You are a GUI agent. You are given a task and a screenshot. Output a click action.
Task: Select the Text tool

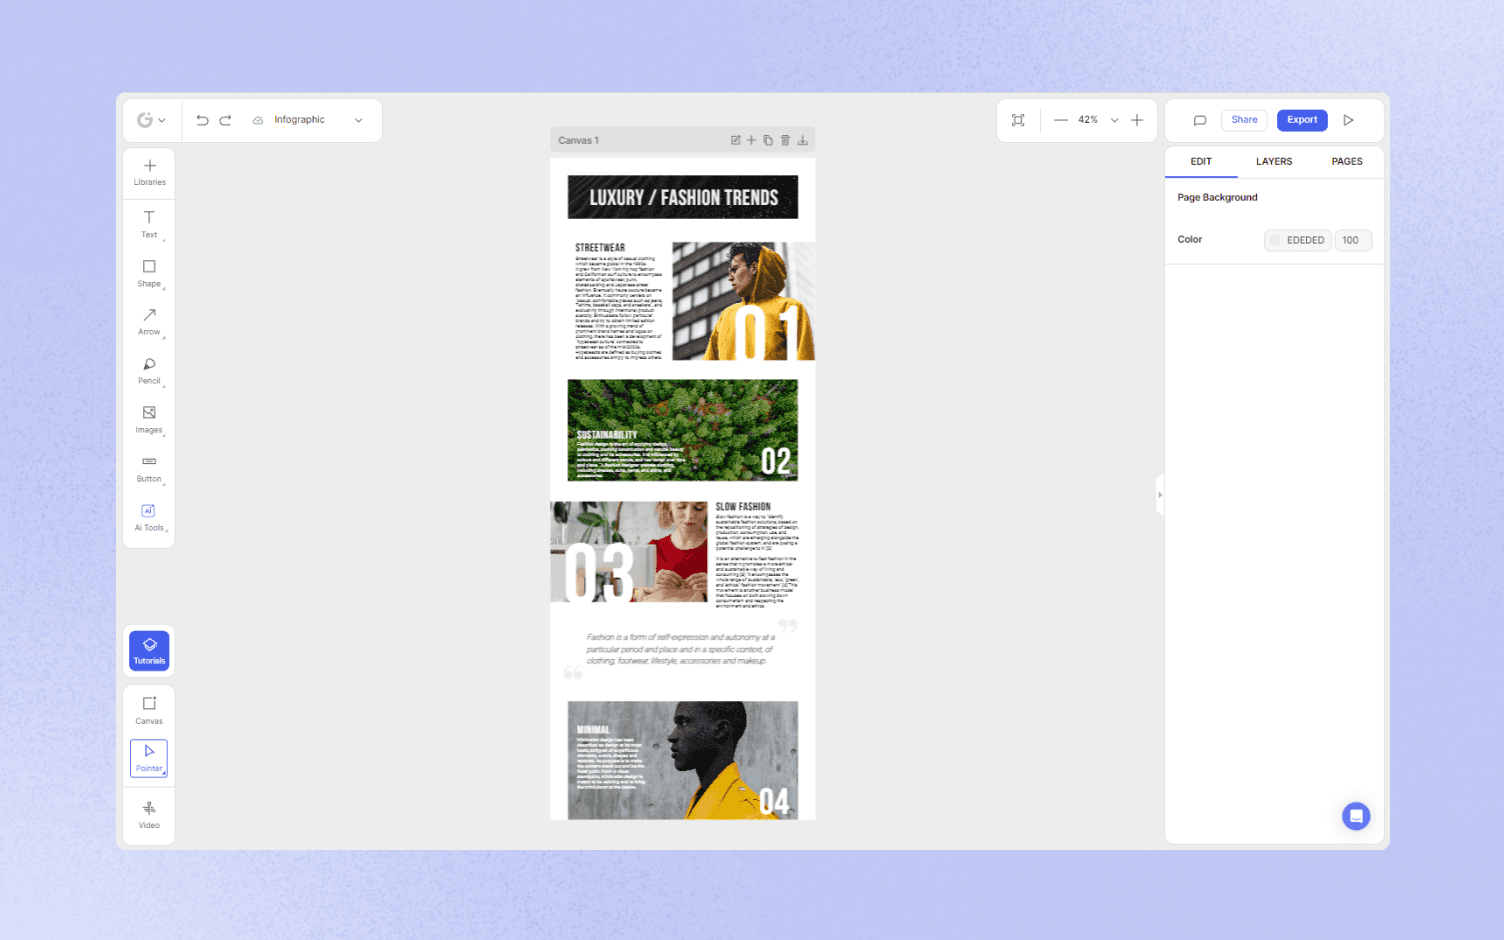148,225
